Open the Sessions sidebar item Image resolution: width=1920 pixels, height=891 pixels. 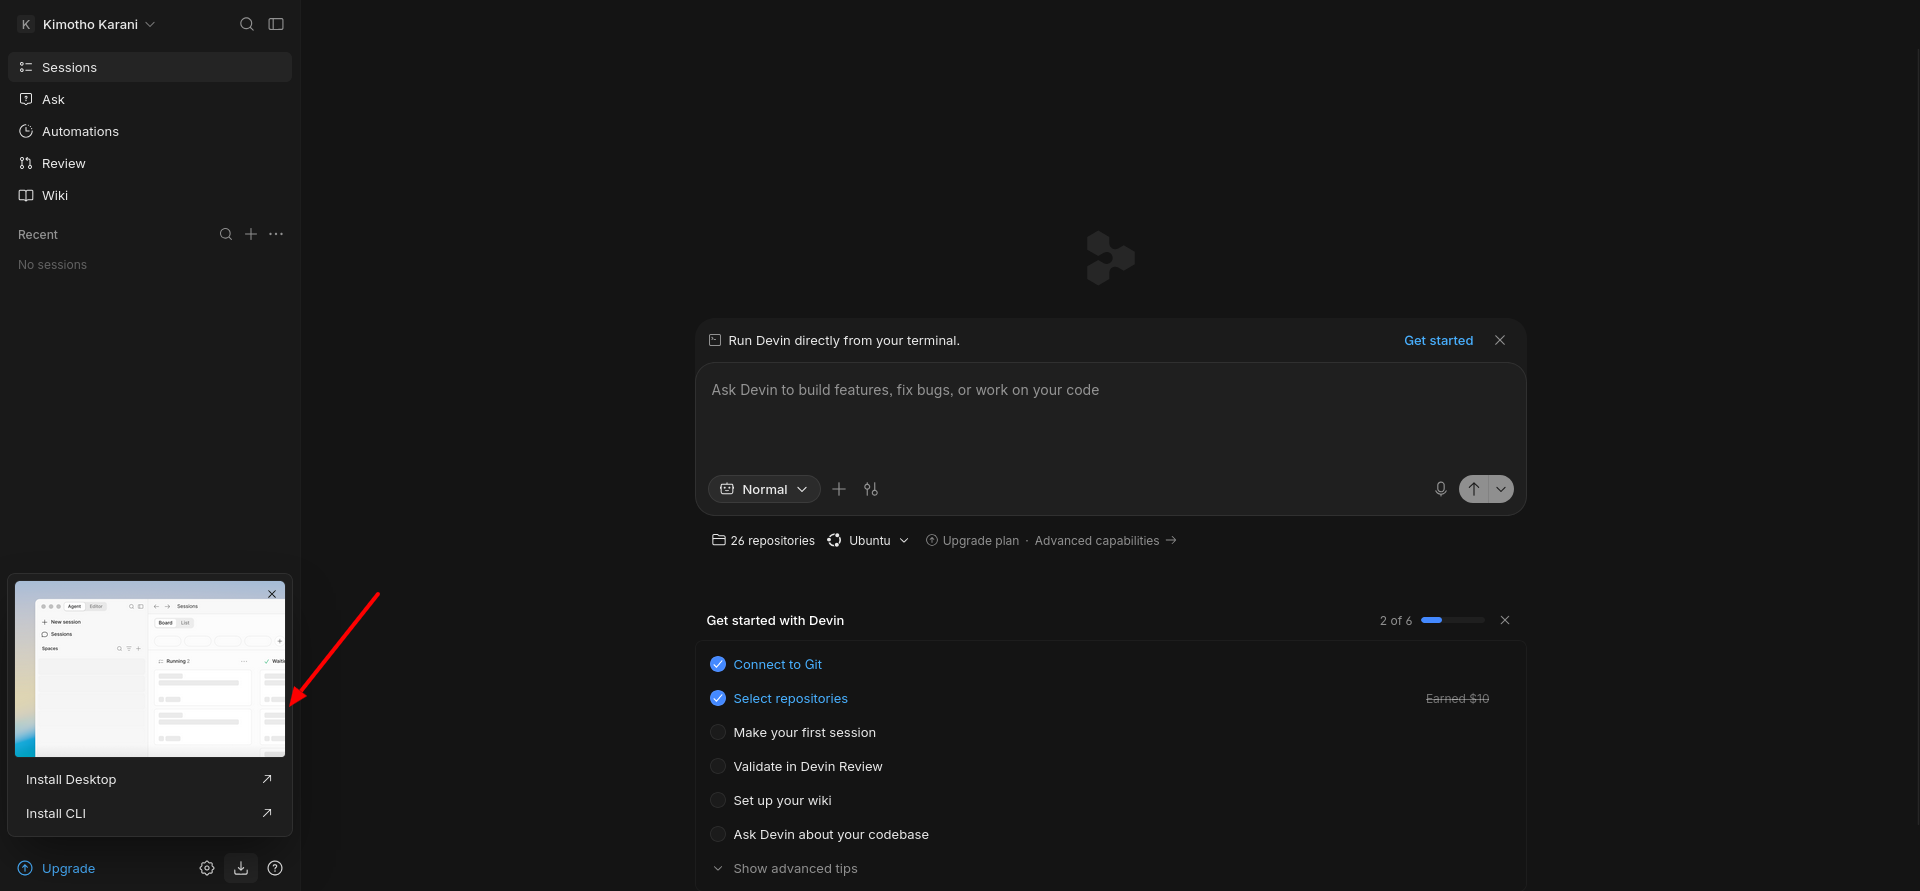point(150,67)
